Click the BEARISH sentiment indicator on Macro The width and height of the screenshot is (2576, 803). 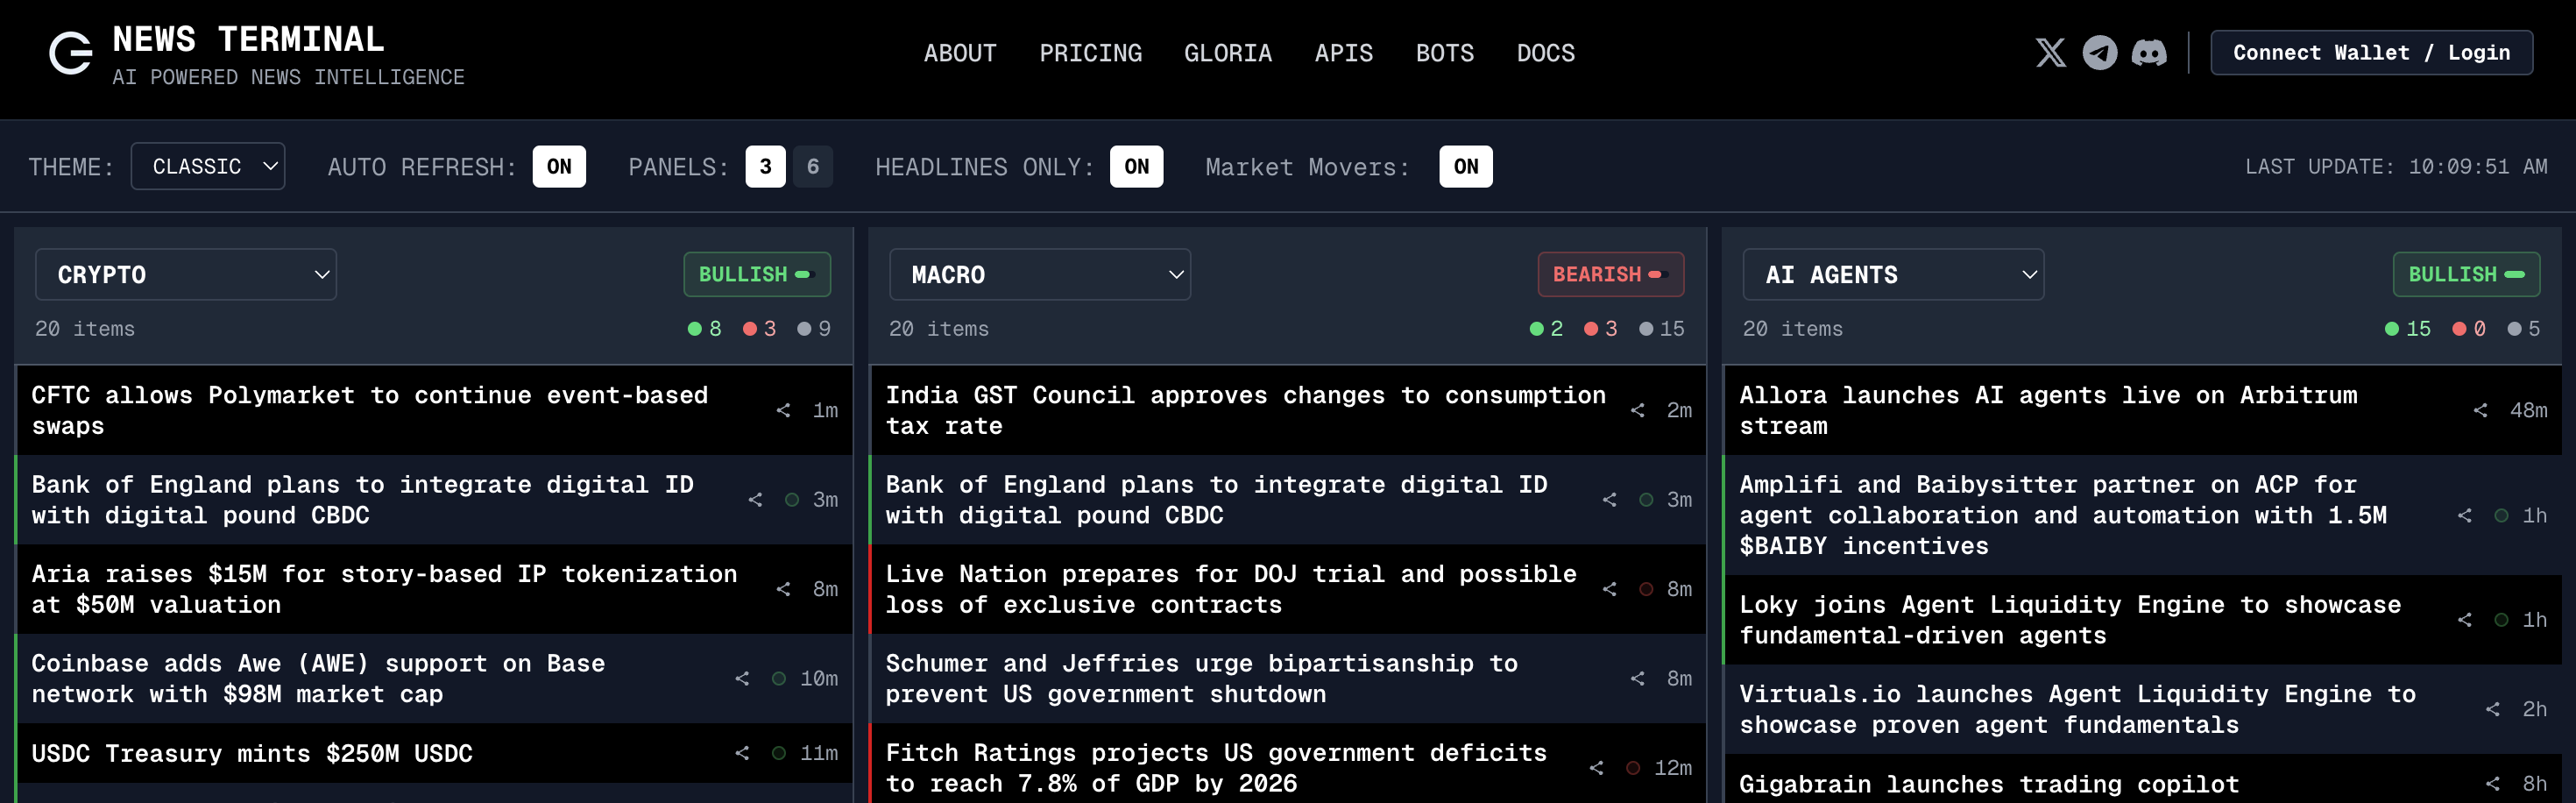point(1610,275)
